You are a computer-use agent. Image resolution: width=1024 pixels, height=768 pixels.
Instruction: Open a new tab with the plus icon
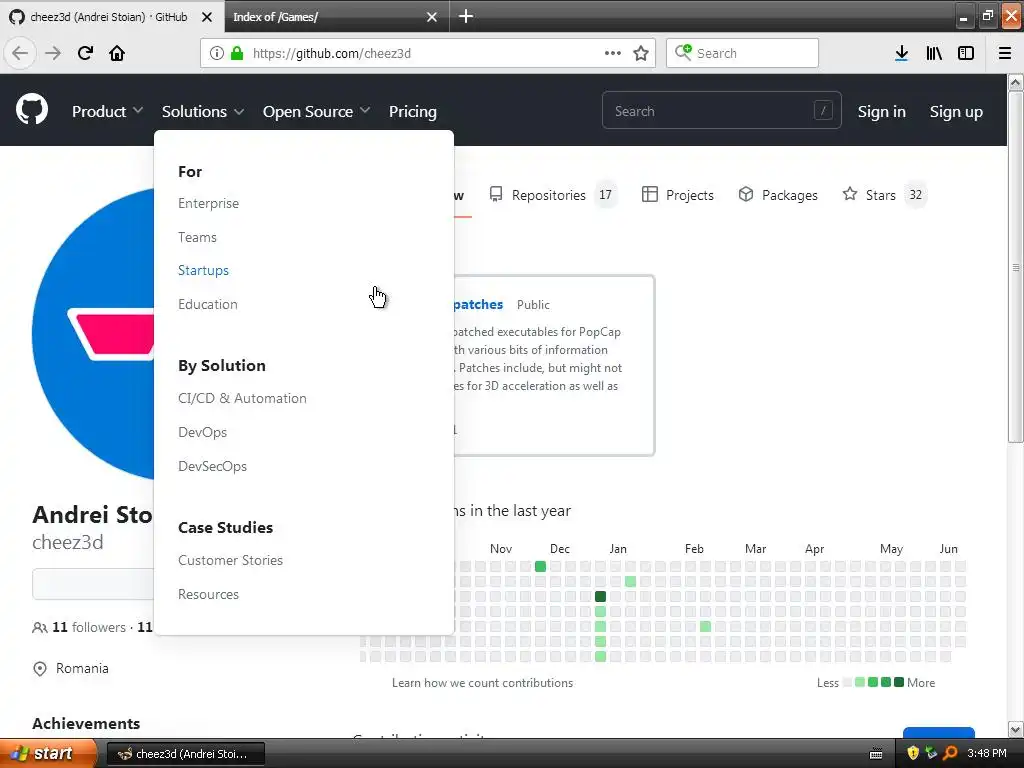click(466, 16)
